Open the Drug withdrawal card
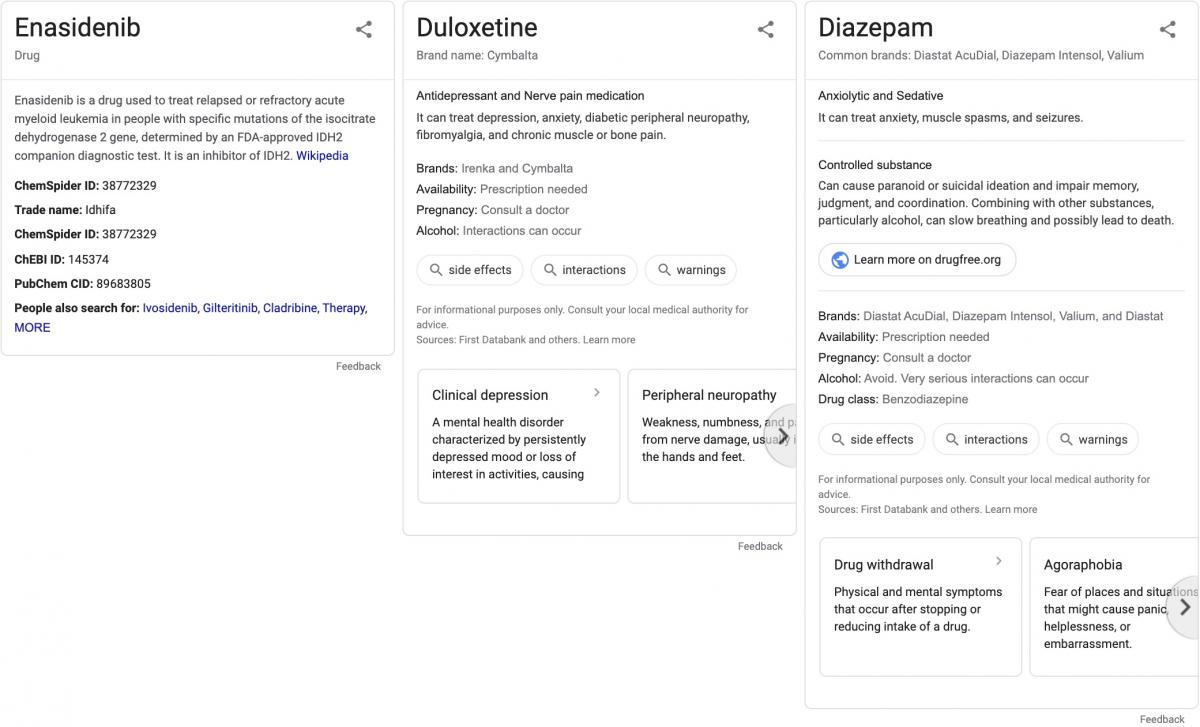The width and height of the screenshot is (1200, 727). coord(921,607)
